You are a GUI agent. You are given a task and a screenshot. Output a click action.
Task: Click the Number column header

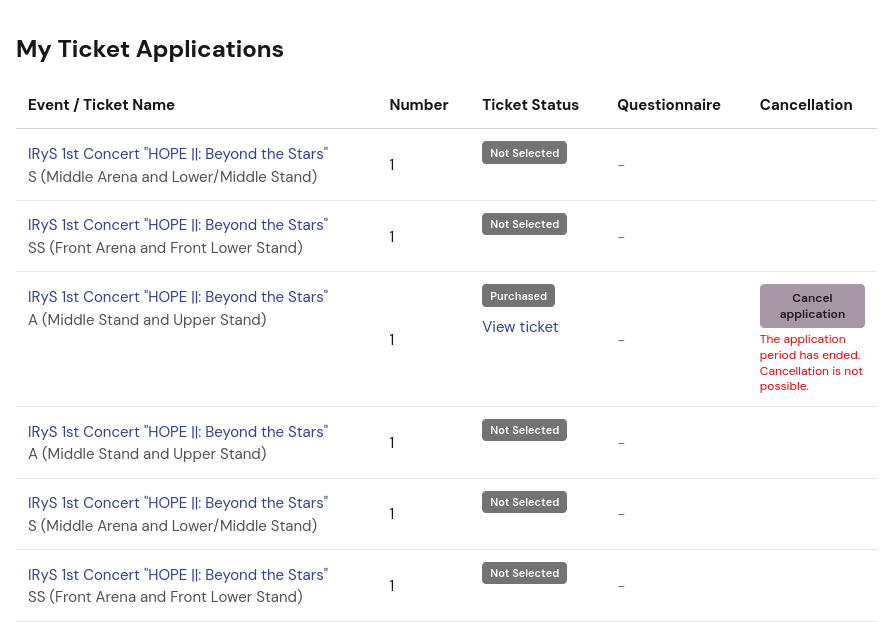419,105
